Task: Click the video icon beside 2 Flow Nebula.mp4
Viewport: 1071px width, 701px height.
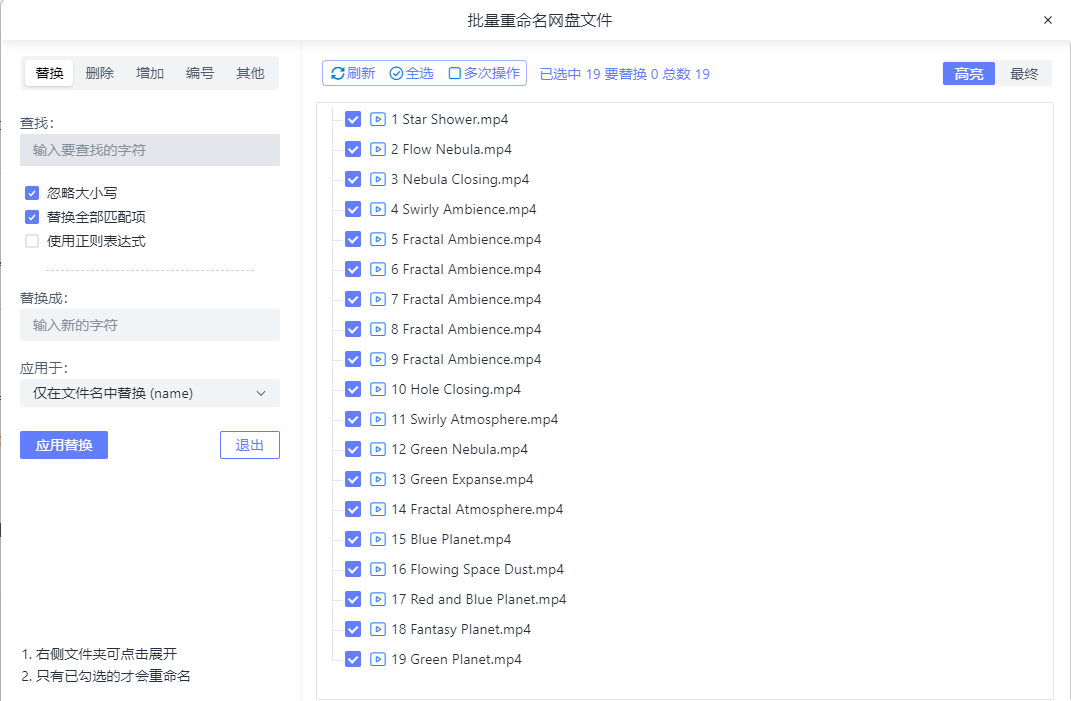Action: pos(378,150)
